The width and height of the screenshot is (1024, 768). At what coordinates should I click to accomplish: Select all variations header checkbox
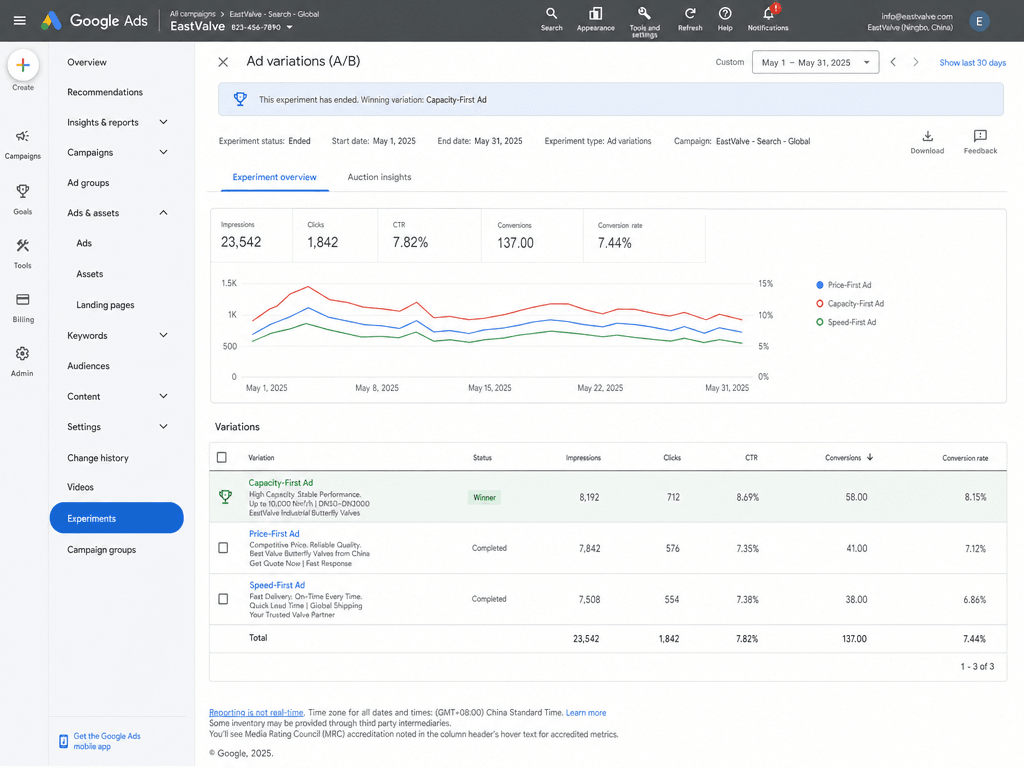(x=222, y=458)
